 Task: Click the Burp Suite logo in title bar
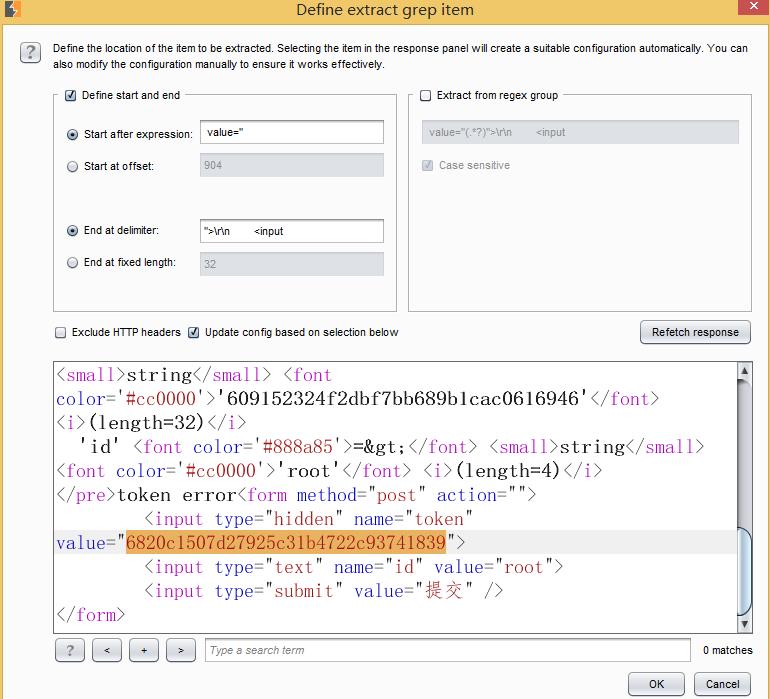point(13,10)
